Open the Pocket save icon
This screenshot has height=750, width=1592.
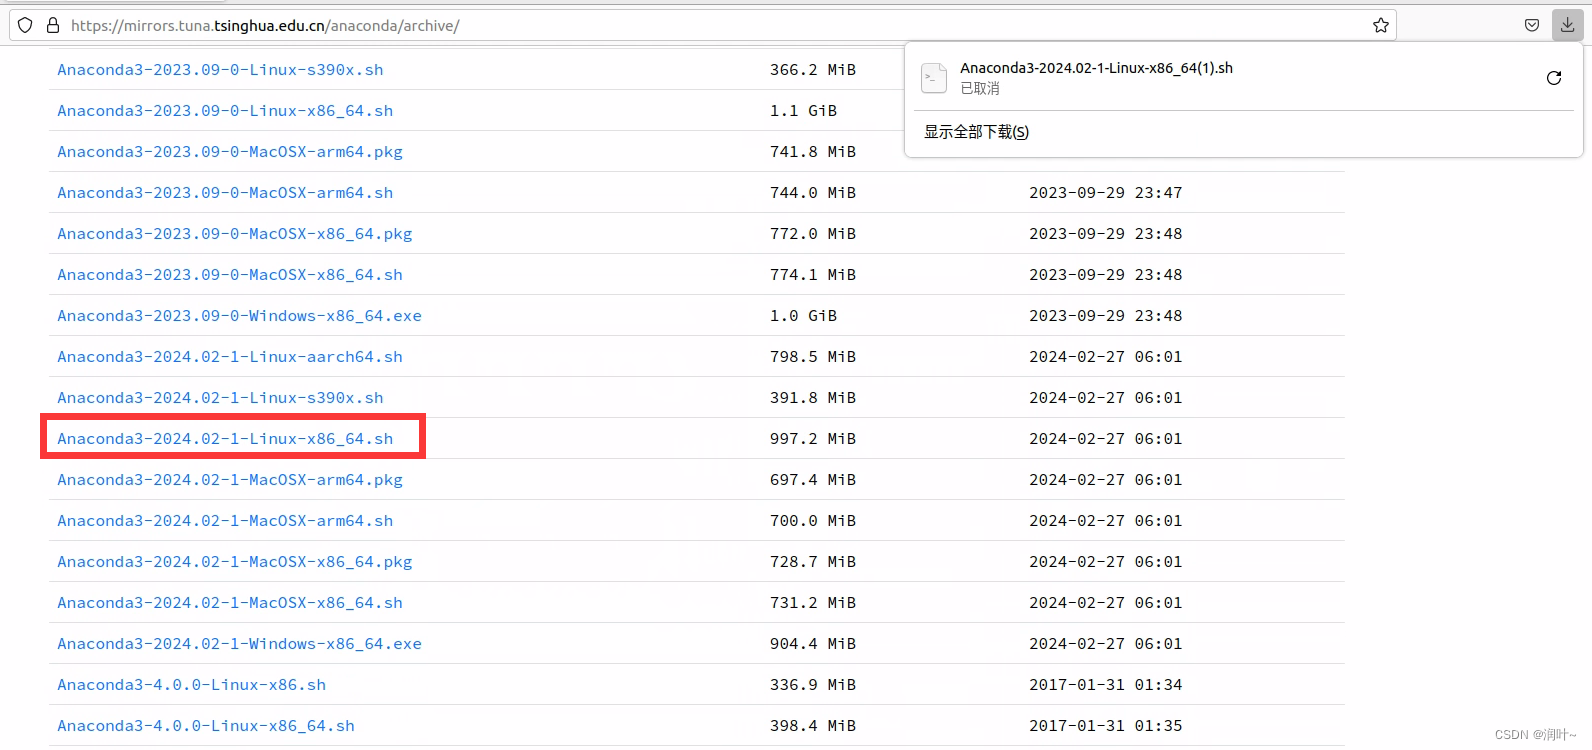(x=1532, y=25)
